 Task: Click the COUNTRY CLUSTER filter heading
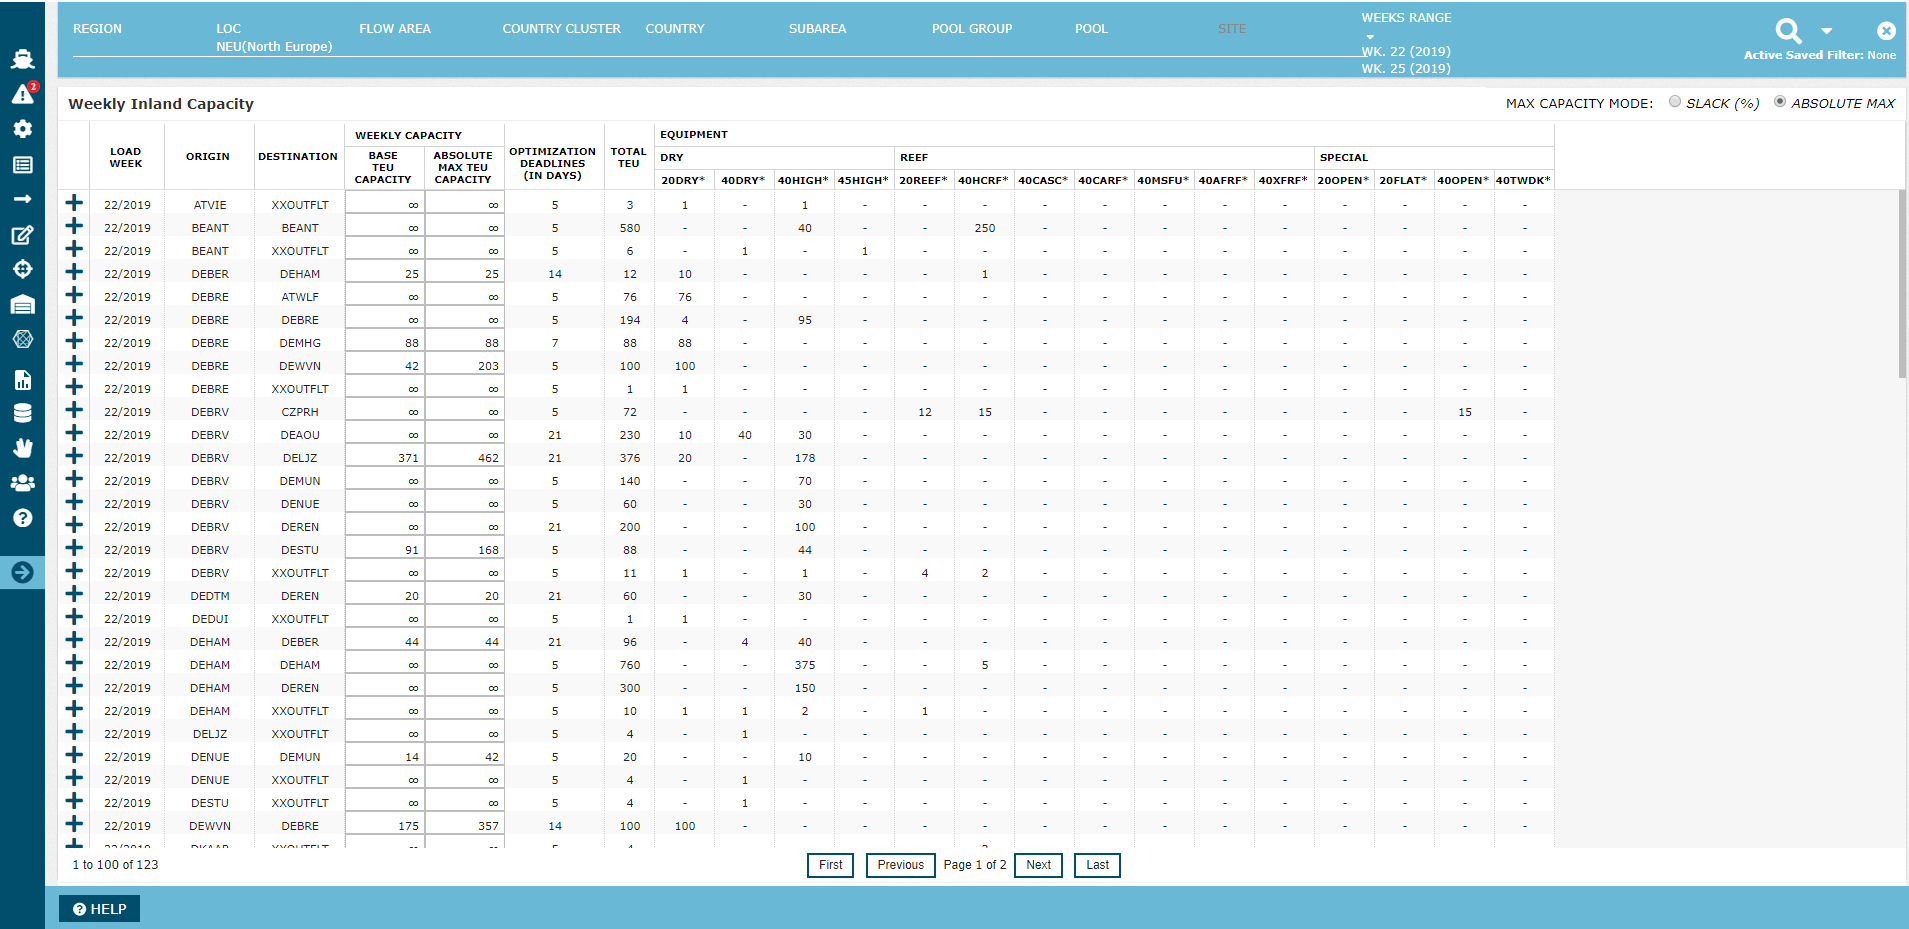(x=561, y=29)
